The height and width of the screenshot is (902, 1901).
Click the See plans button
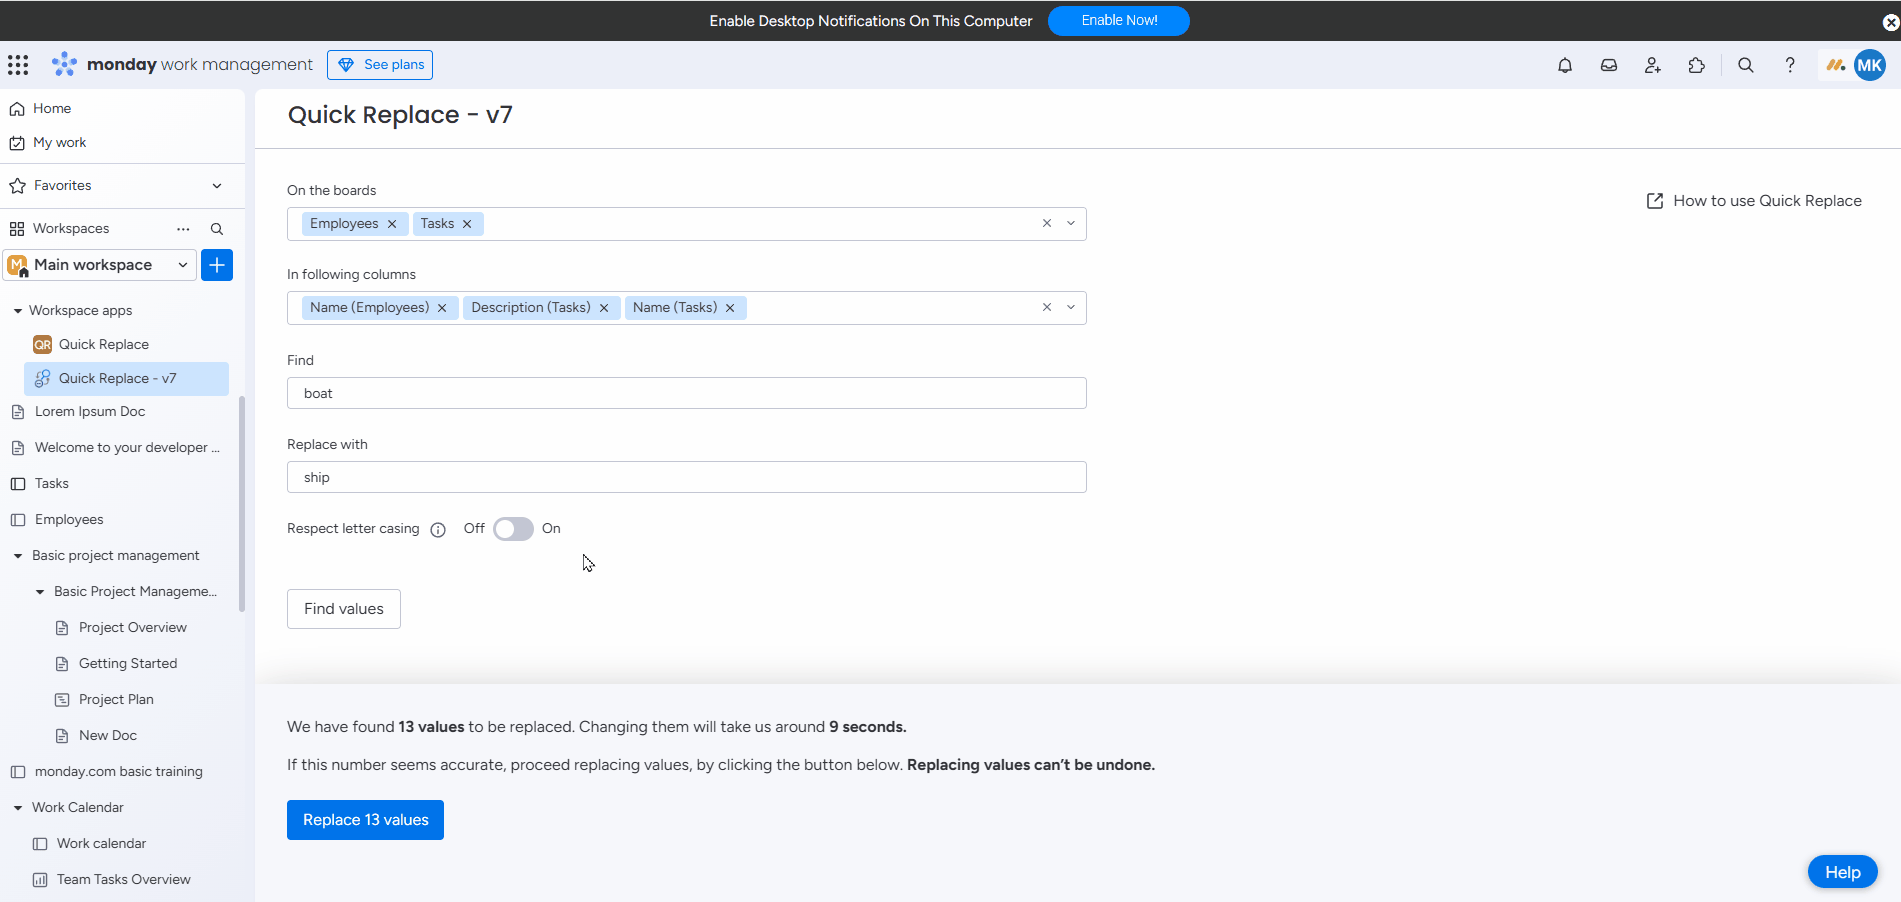[380, 65]
